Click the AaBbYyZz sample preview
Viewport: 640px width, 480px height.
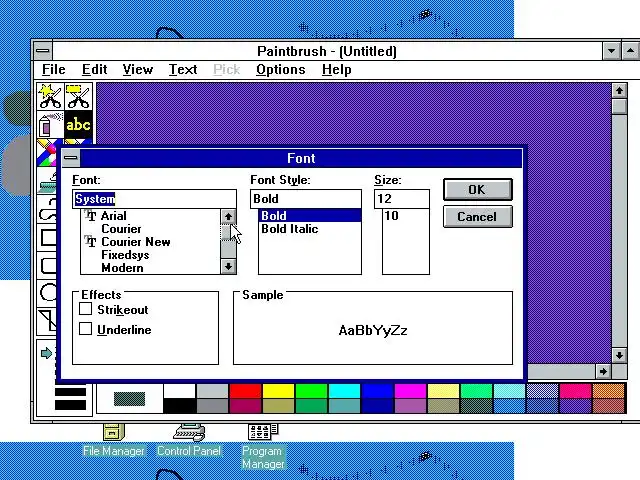(x=373, y=330)
